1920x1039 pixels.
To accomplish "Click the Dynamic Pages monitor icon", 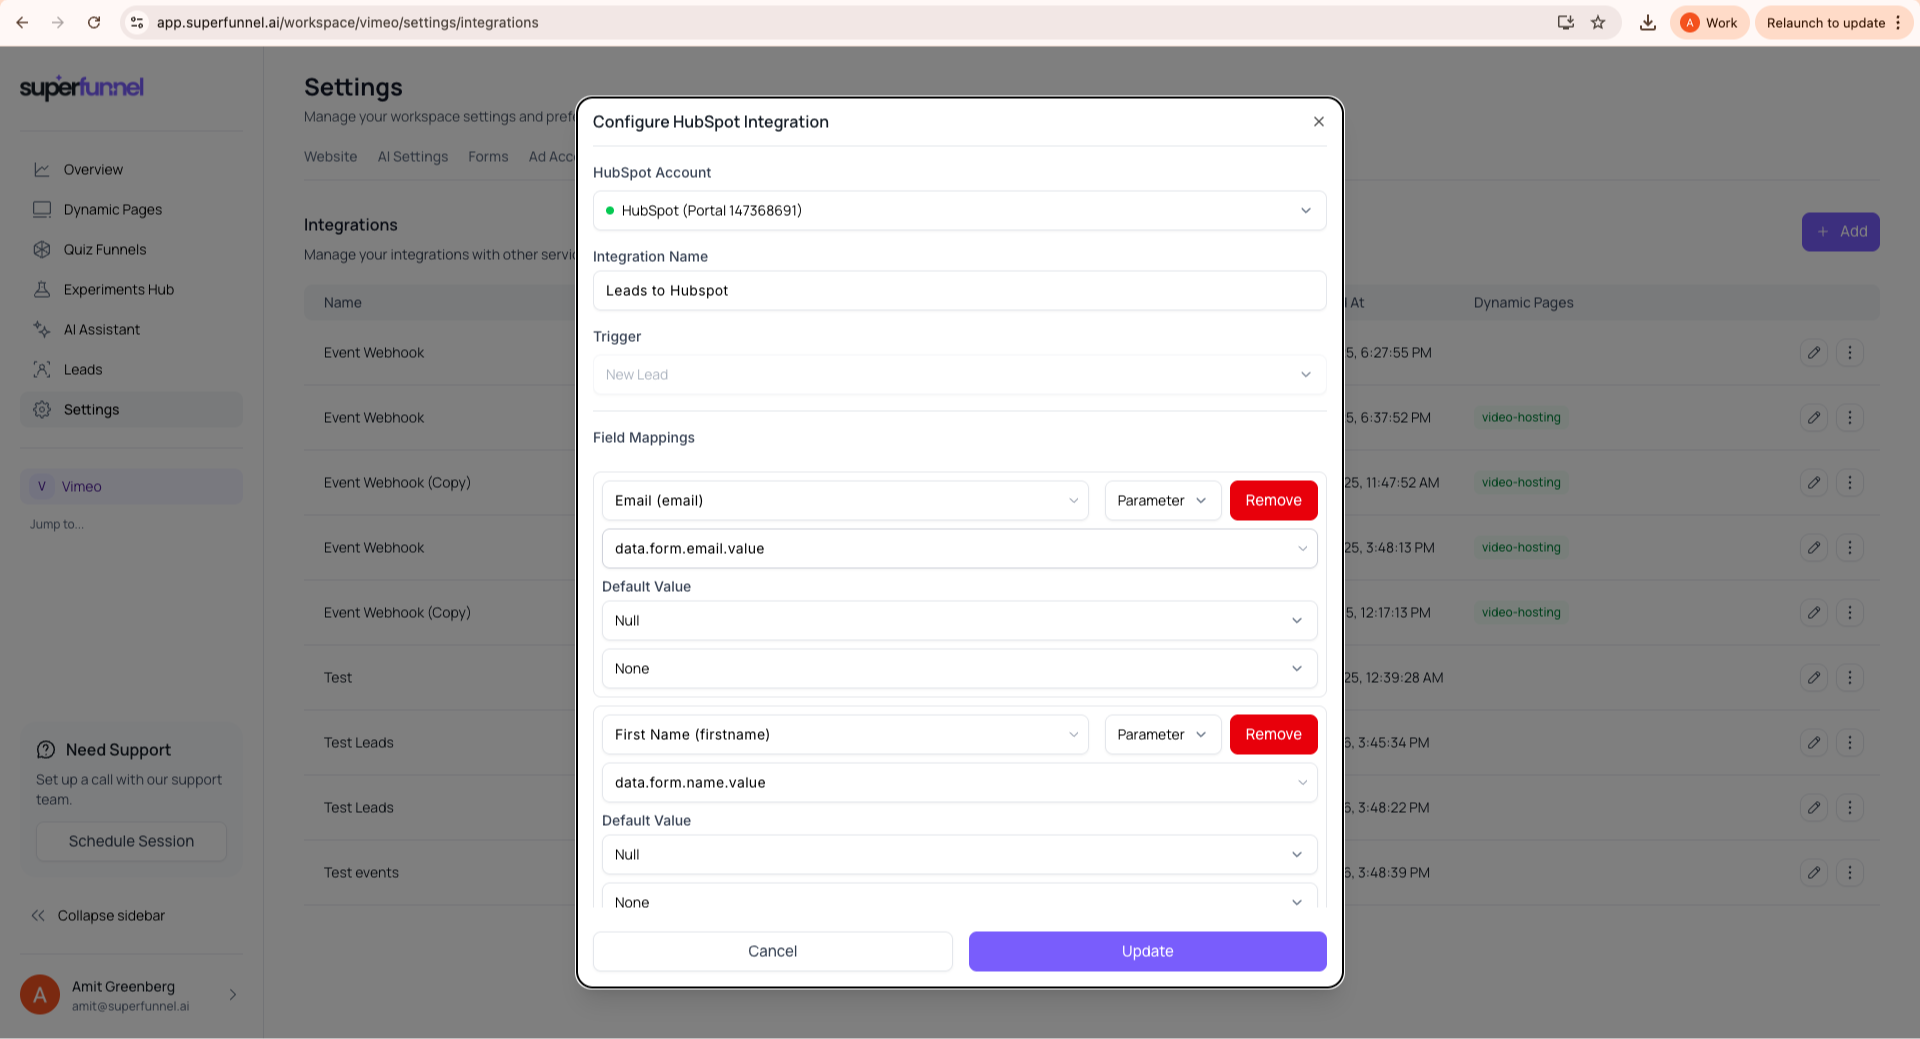I will pos(42,210).
